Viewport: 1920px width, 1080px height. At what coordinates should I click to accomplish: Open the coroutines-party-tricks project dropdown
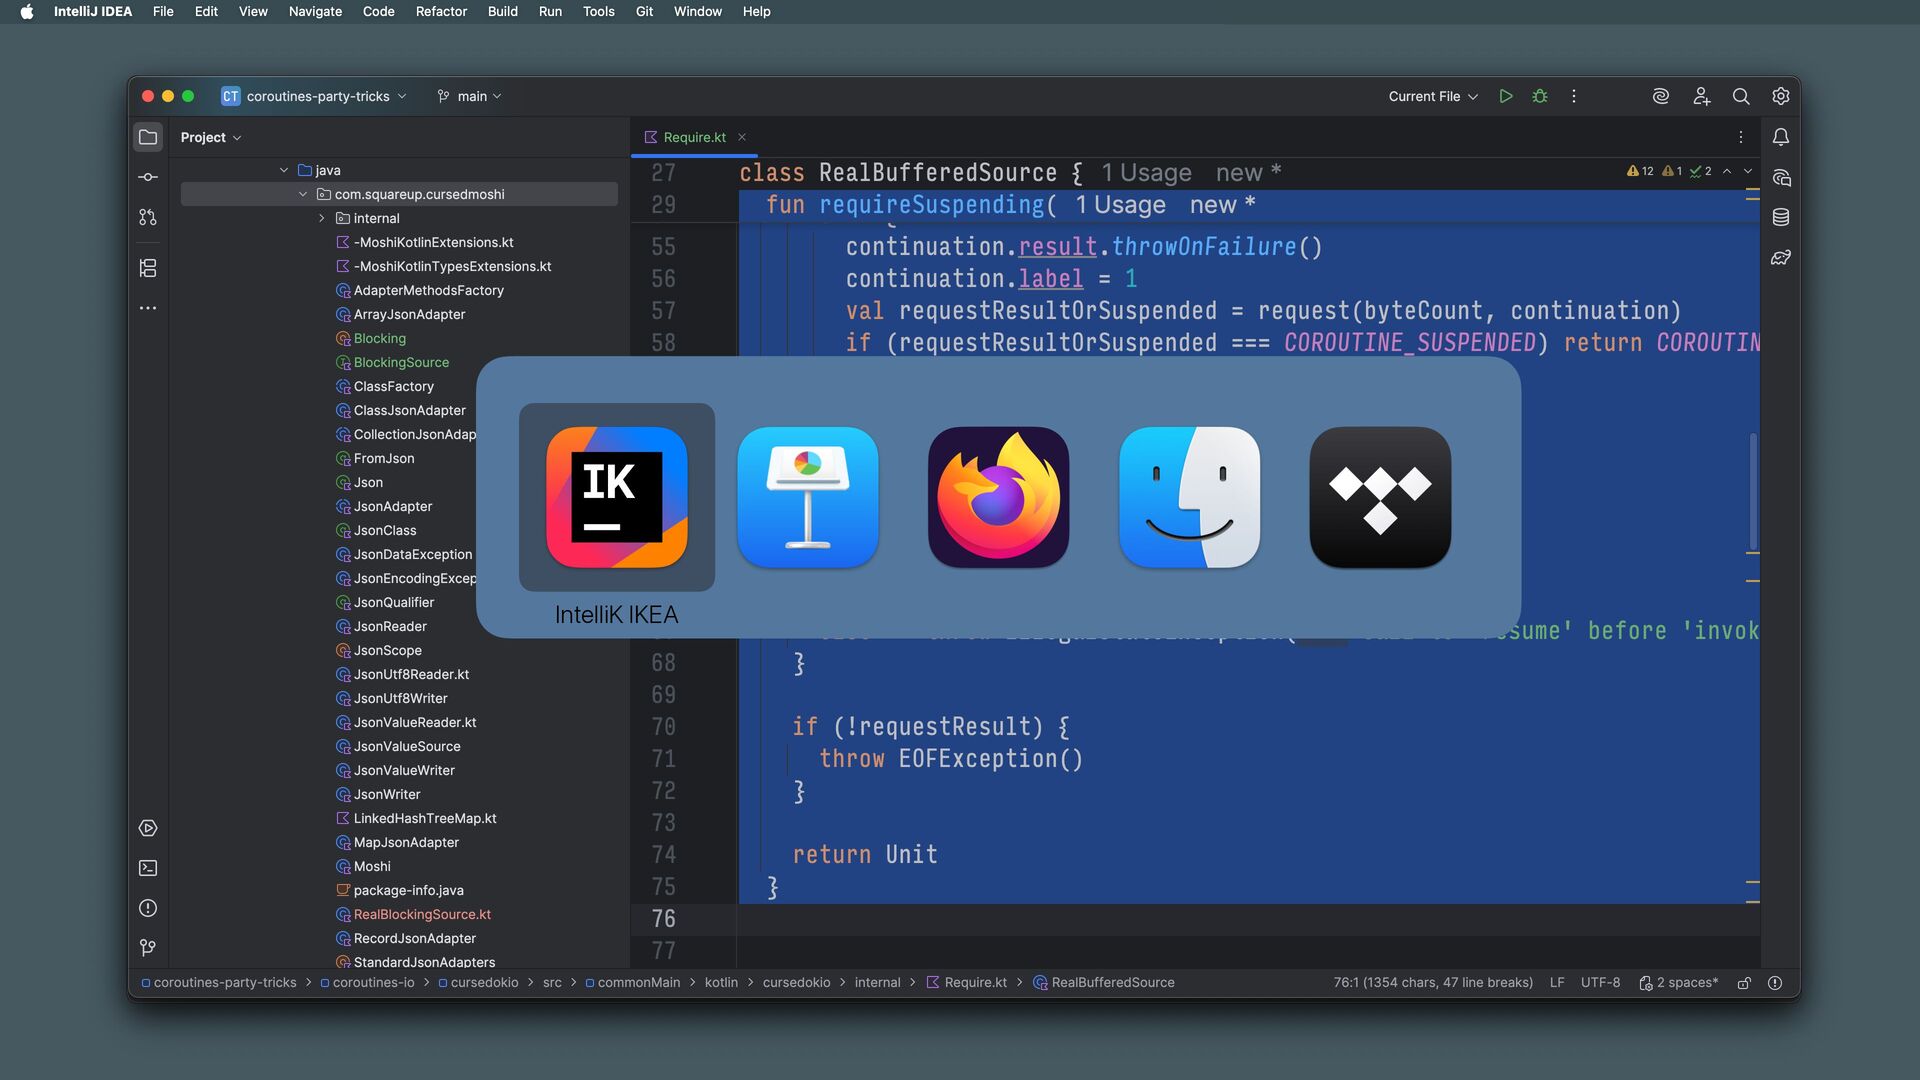[x=315, y=96]
